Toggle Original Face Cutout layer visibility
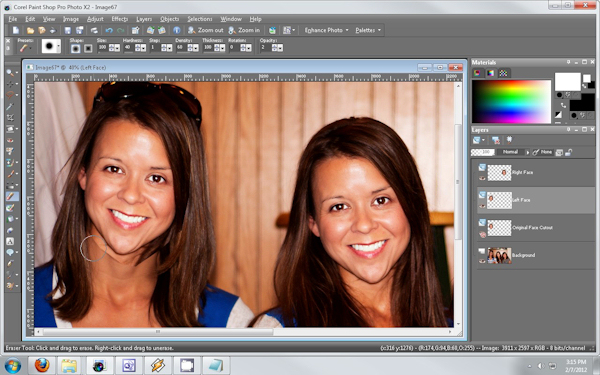The height and width of the screenshot is (375, 600). click(482, 234)
